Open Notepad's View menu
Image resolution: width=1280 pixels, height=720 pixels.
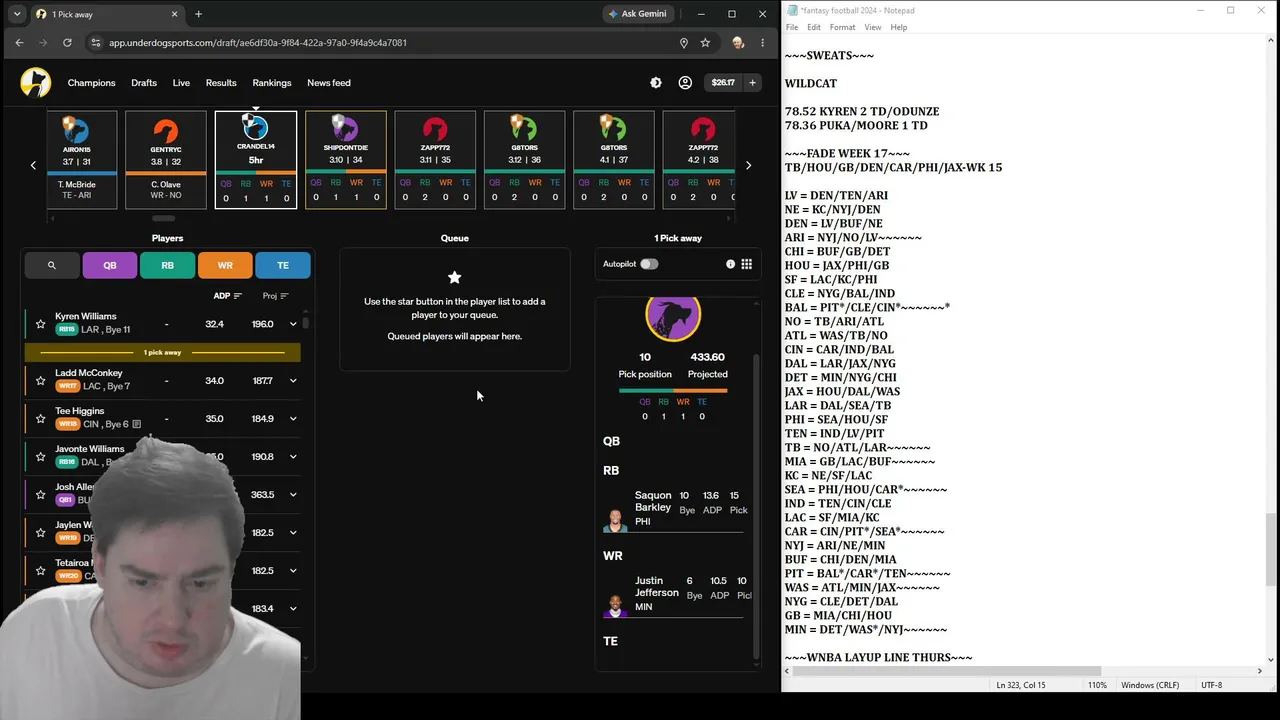[x=873, y=27]
